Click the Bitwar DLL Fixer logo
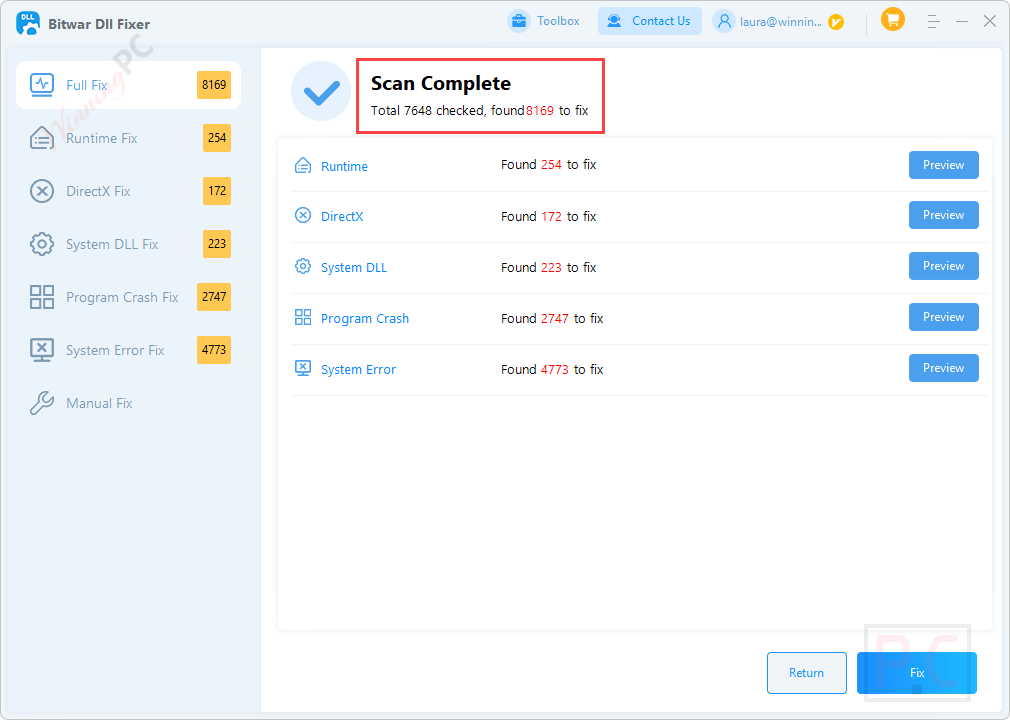 click(27, 22)
